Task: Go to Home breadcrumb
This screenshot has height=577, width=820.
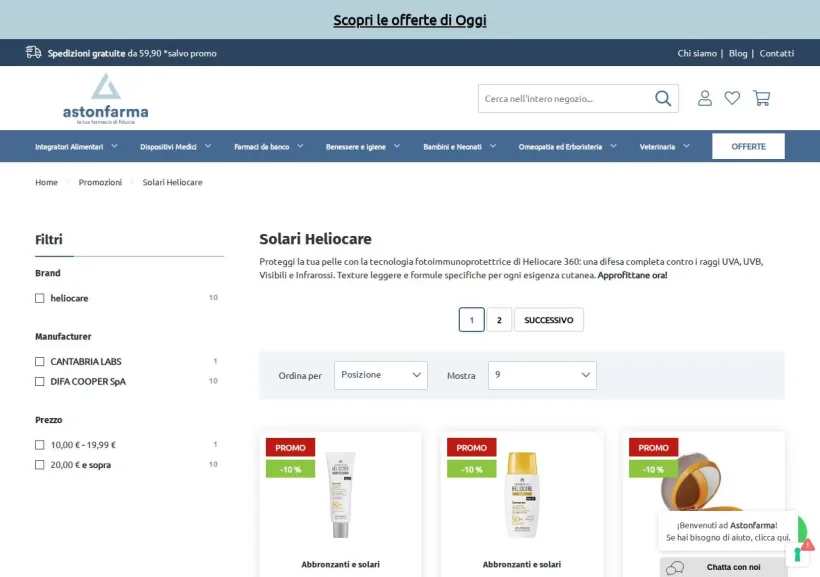Action: point(46,182)
